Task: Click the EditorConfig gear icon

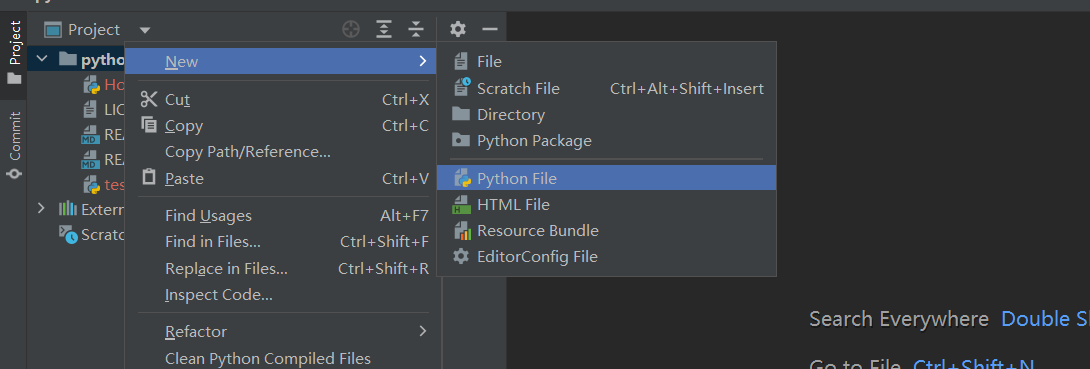Action: click(x=461, y=256)
